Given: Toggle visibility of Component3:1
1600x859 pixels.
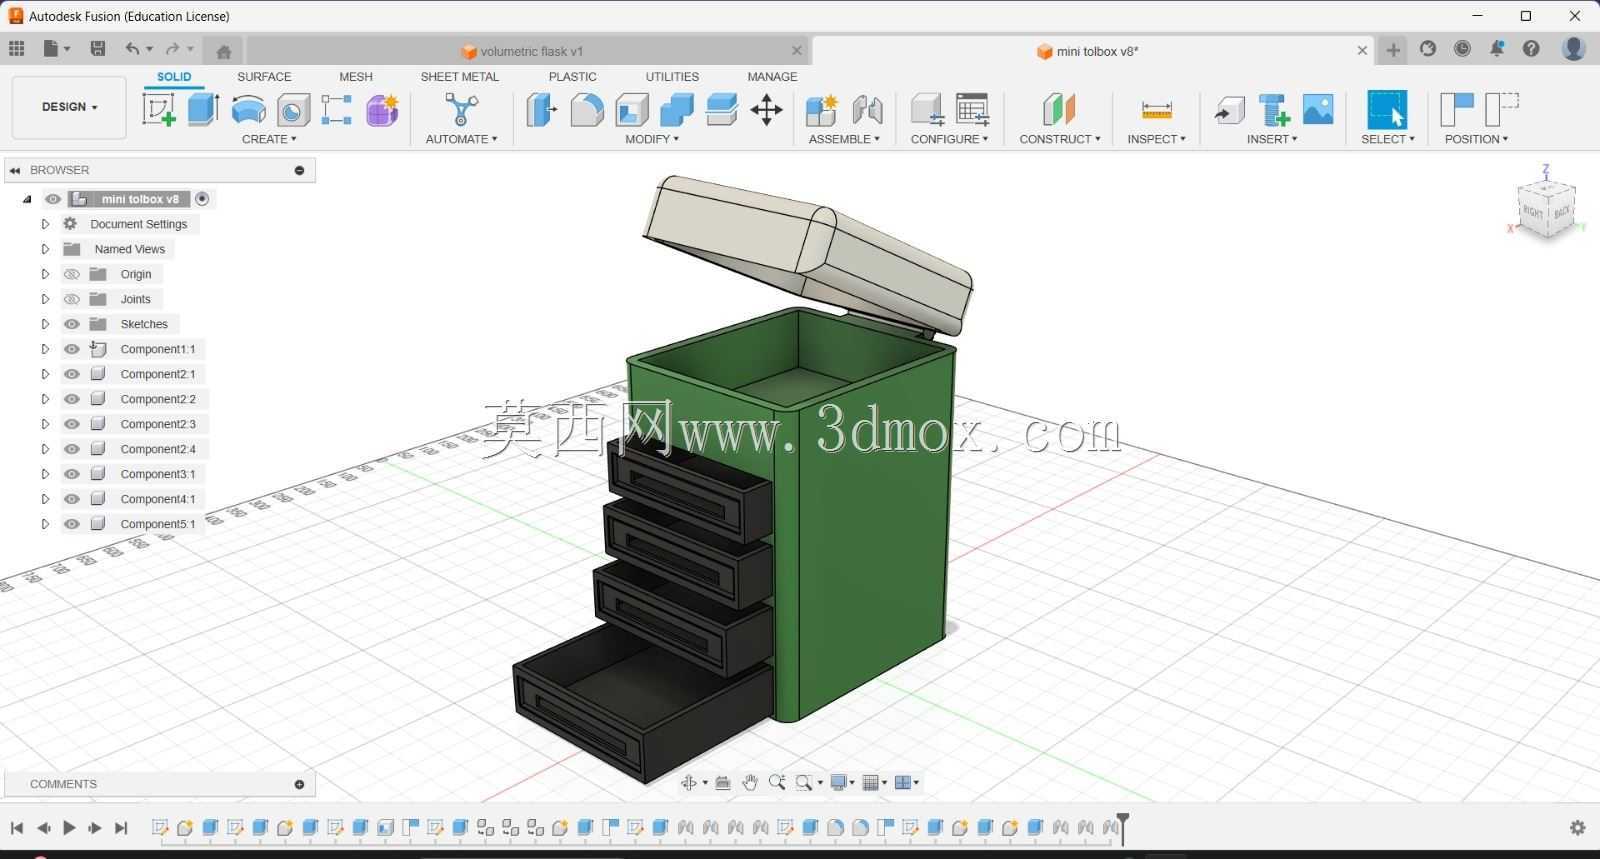Looking at the screenshot, I should [x=72, y=474].
